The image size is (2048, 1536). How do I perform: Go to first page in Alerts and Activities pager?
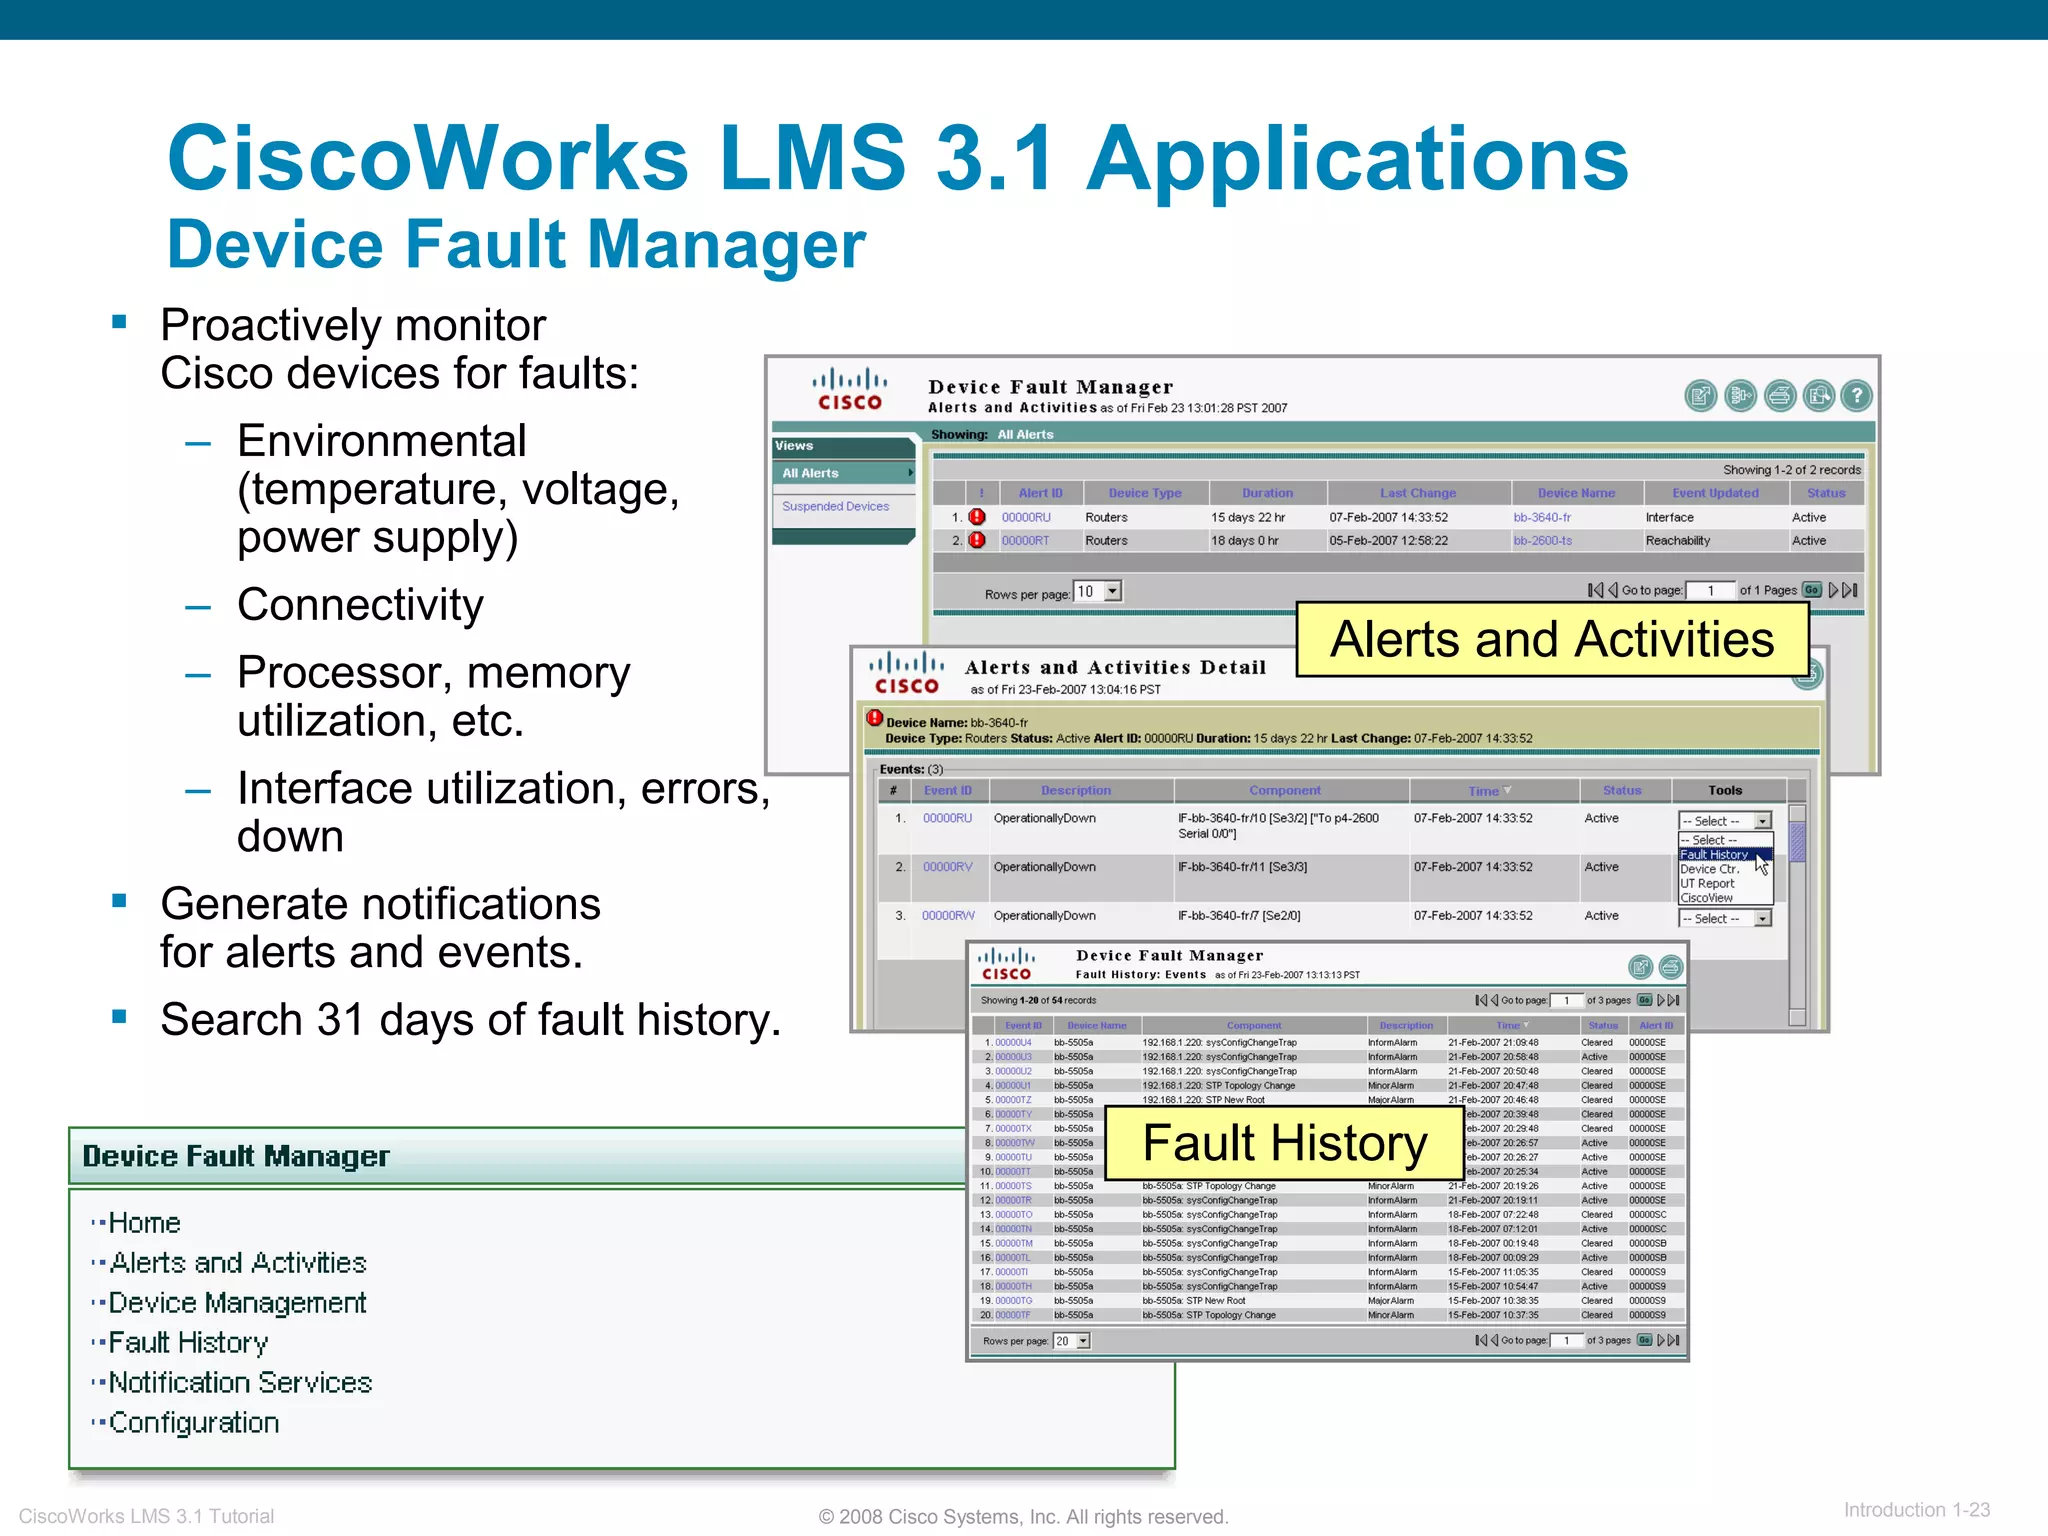click(1595, 590)
